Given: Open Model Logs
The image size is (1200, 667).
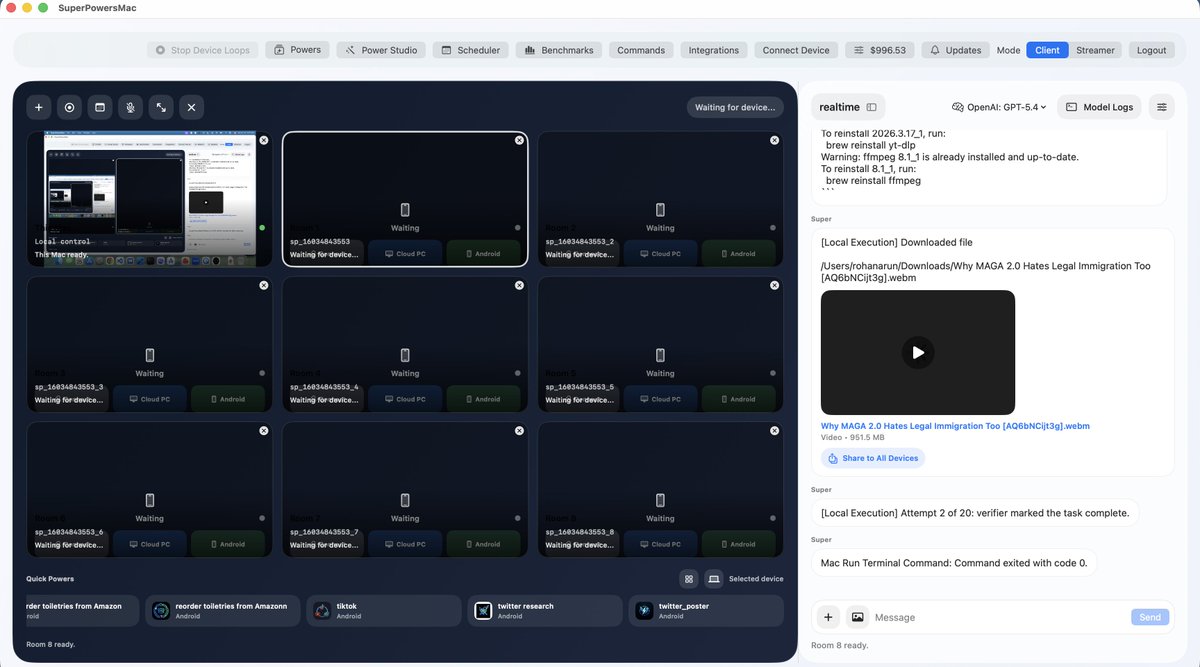Looking at the screenshot, I should [1099, 107].
